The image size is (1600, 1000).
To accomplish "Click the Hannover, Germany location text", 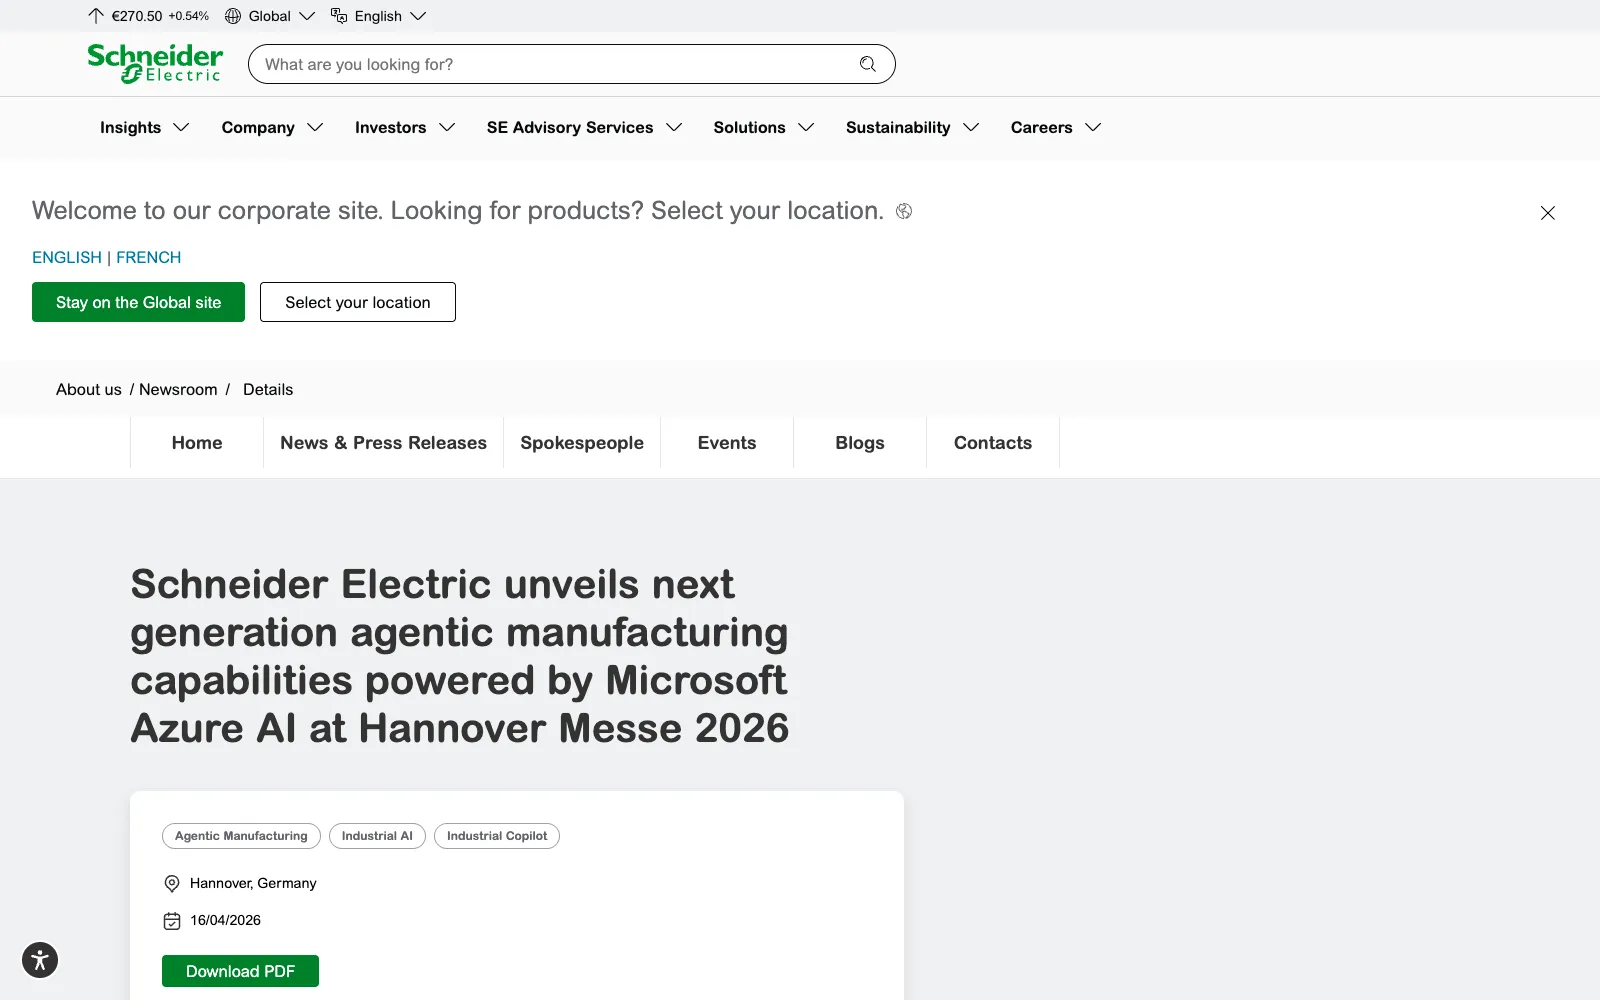I will [x=253, y=883].
